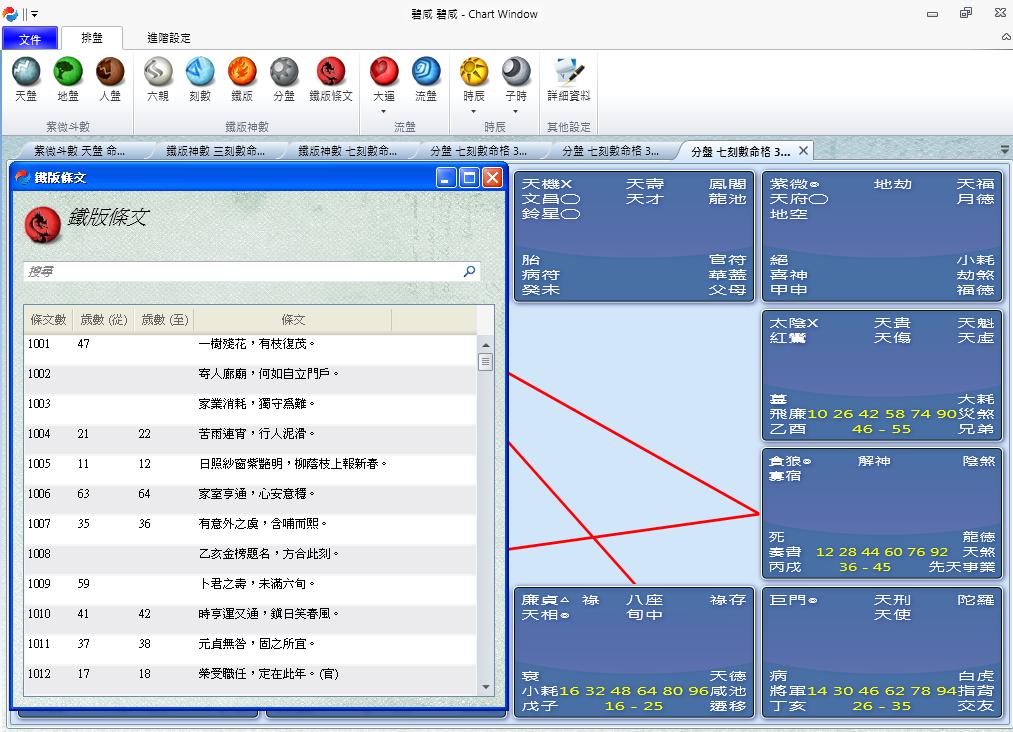Click the 大運 (Major Luck) icon
The width and height of the screenshot is (1013, 732).
tap(383, 80)
